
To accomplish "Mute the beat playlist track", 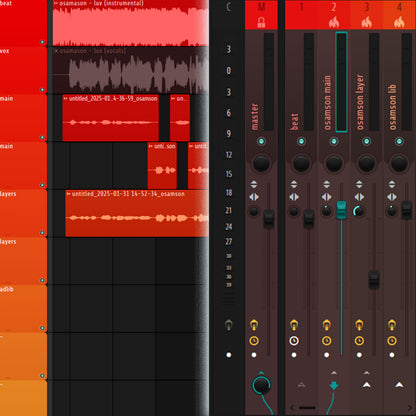I will click(42, 42).
